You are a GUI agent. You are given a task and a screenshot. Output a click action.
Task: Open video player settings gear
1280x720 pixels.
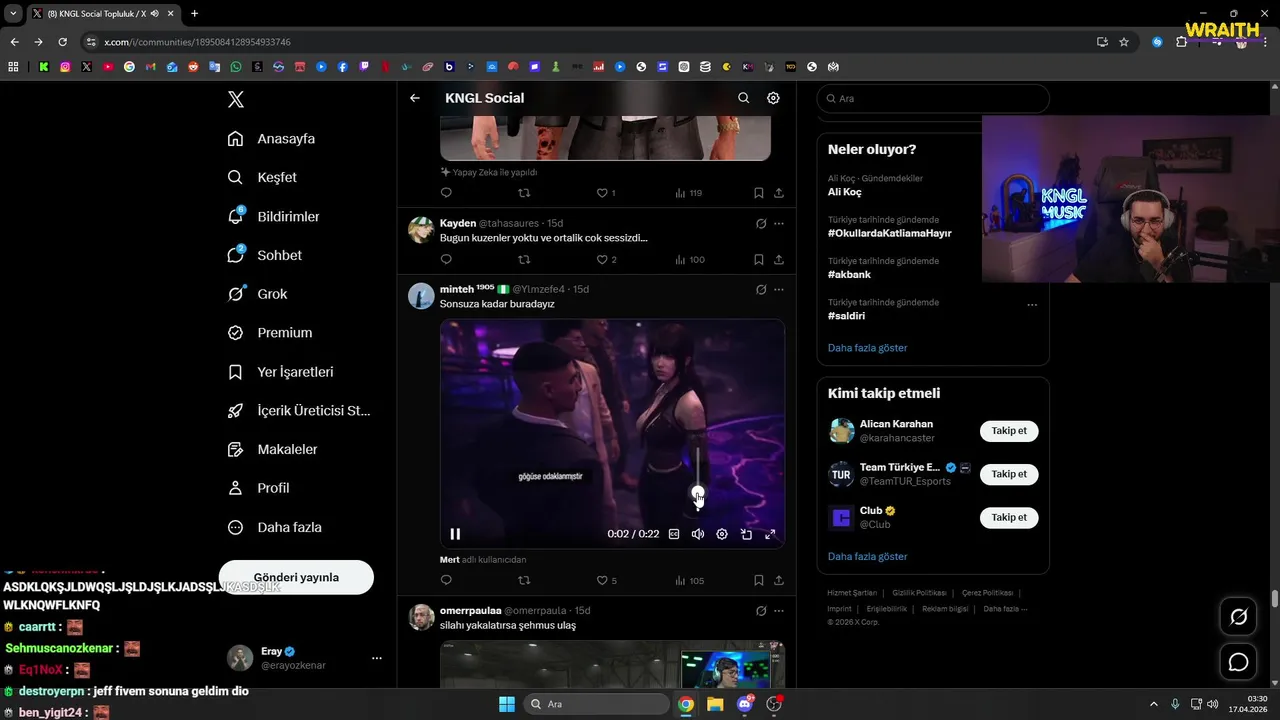point(722,534)
